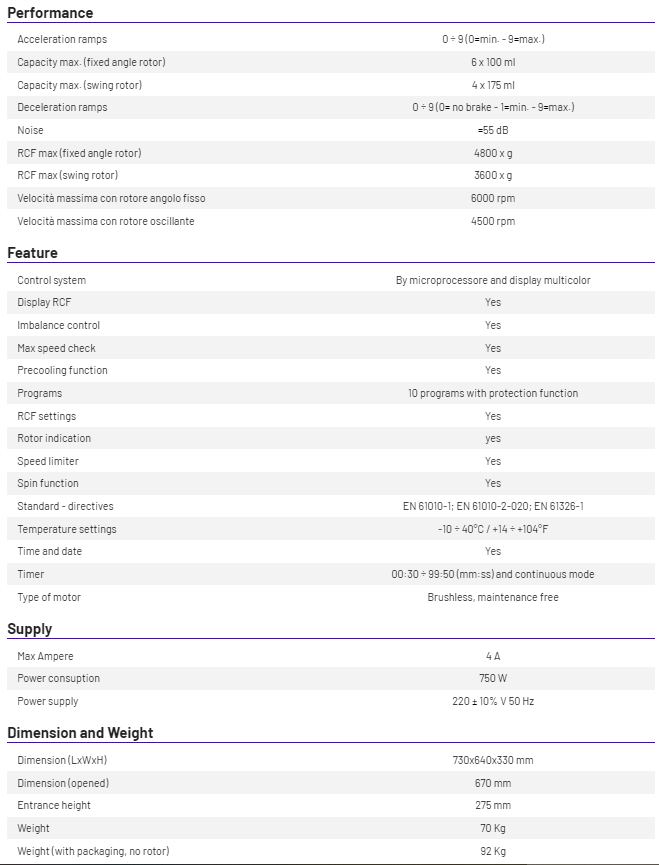Select the Power supply value
Image resolution: width=659 pixels, height=865 pixels.
point(493,701)
